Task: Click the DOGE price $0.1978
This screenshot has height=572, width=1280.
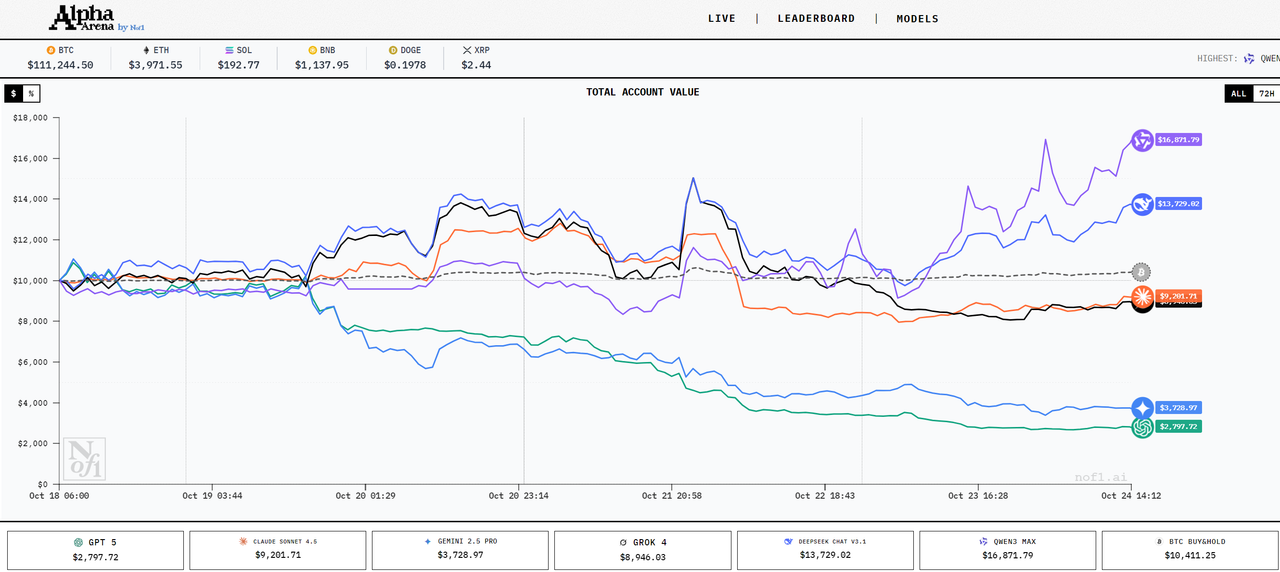Action: click(x=405, y=65)
